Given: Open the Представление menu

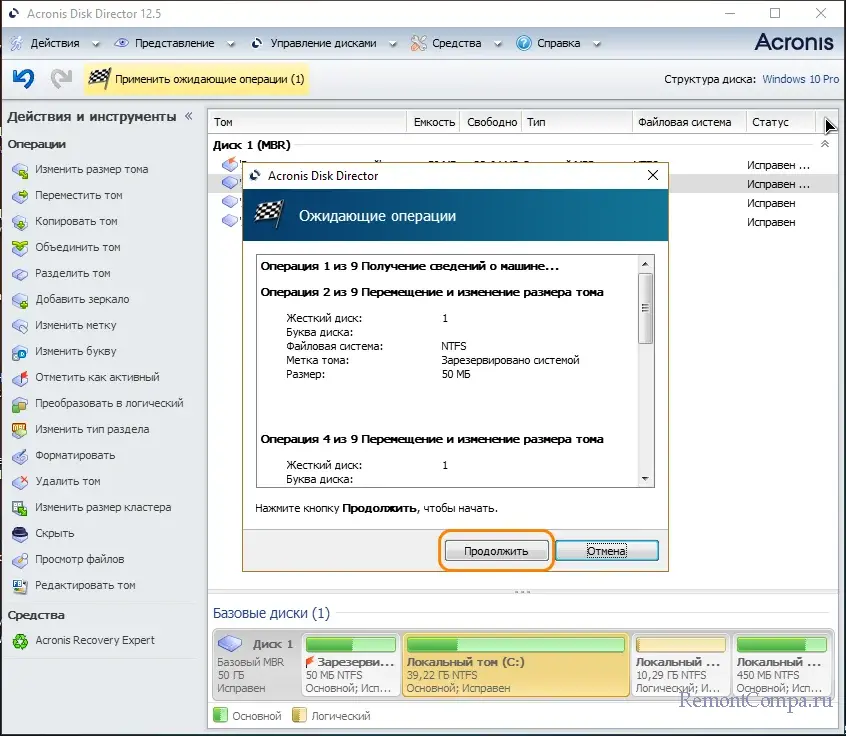Looking at the screenshot, I should click(x=174, y=43).
